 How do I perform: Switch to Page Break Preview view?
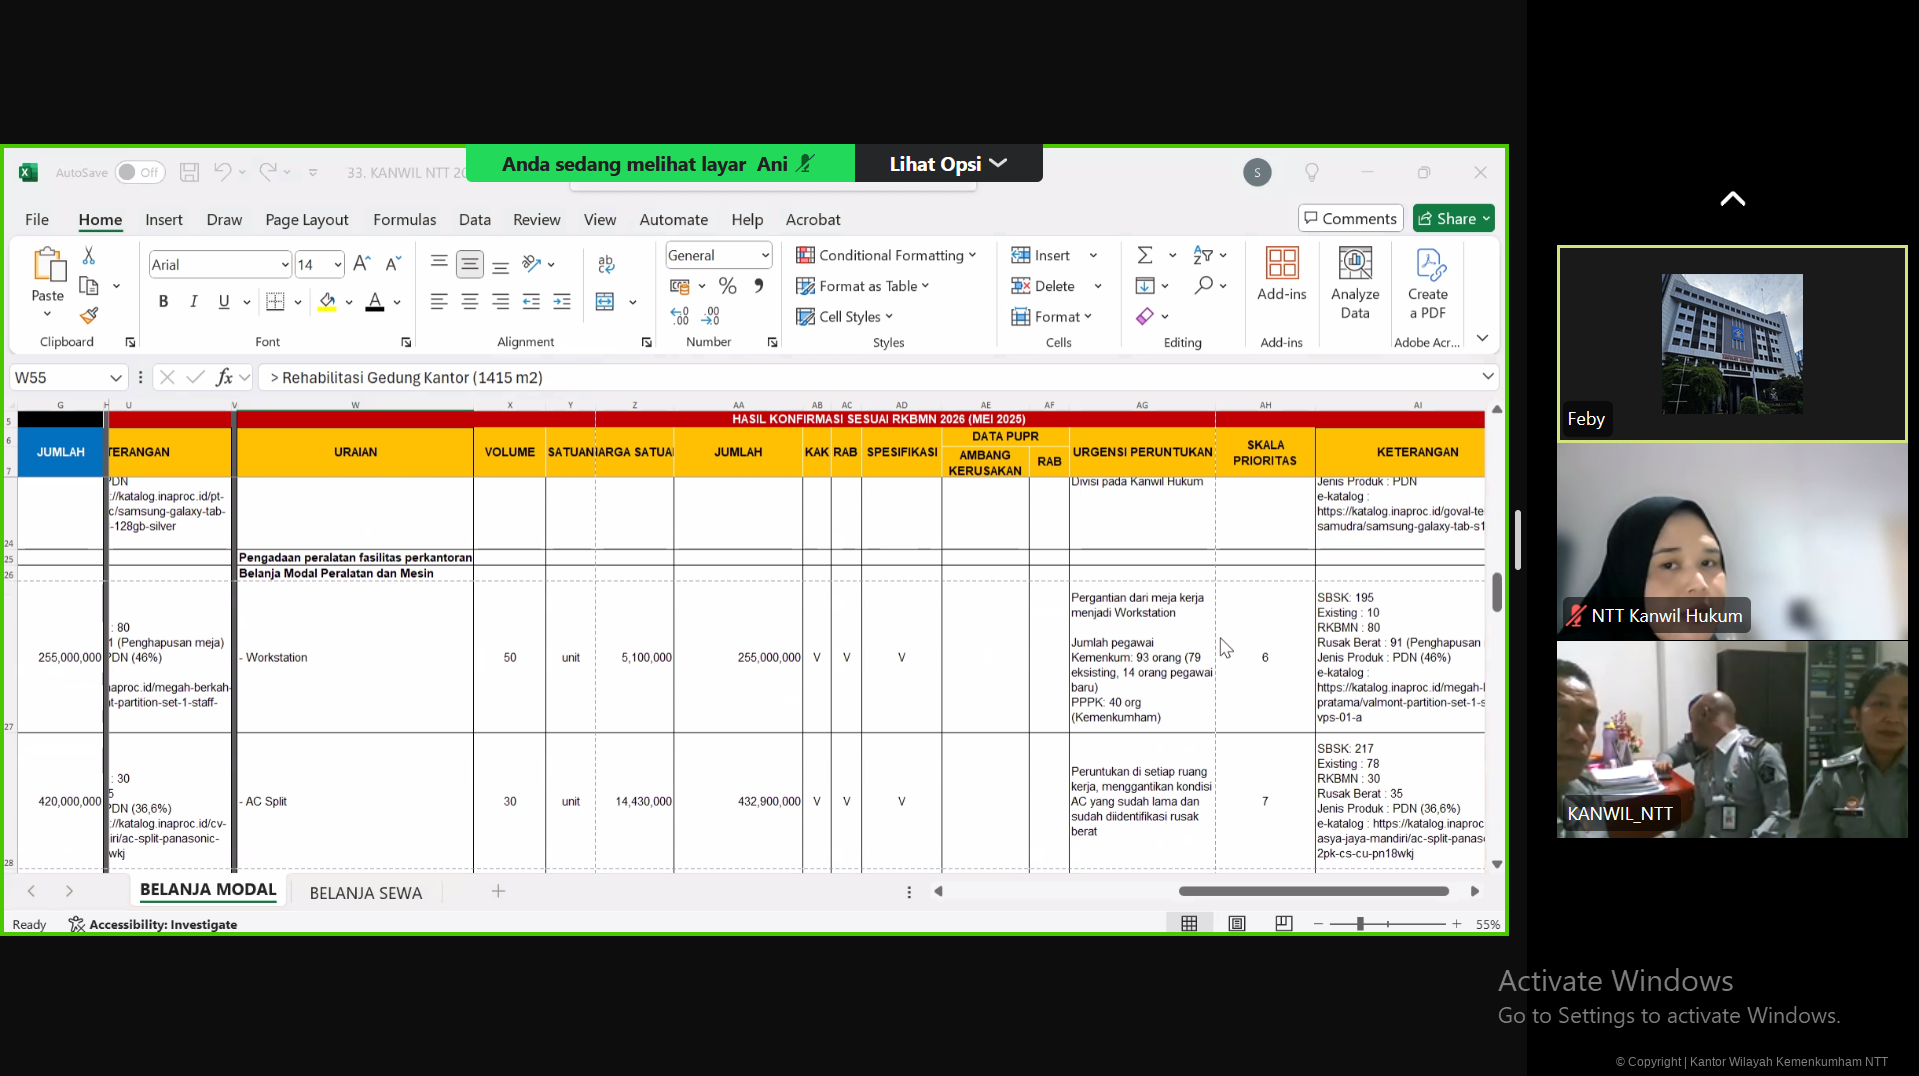[x=1283, y=924]
